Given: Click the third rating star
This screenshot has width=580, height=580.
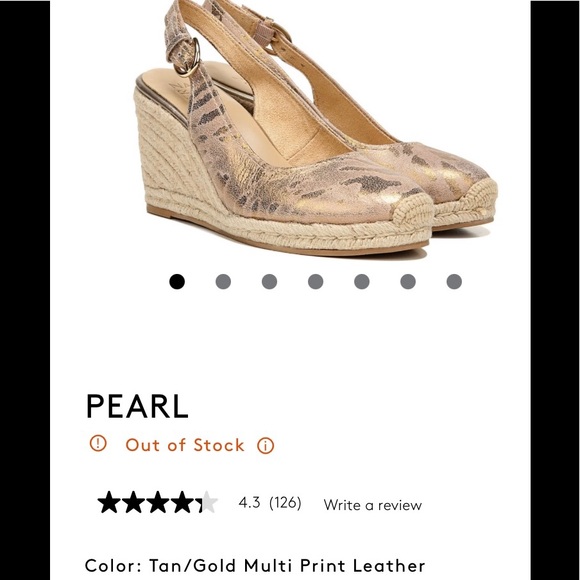Looking at the screenshot, I should tap(158, 502).
